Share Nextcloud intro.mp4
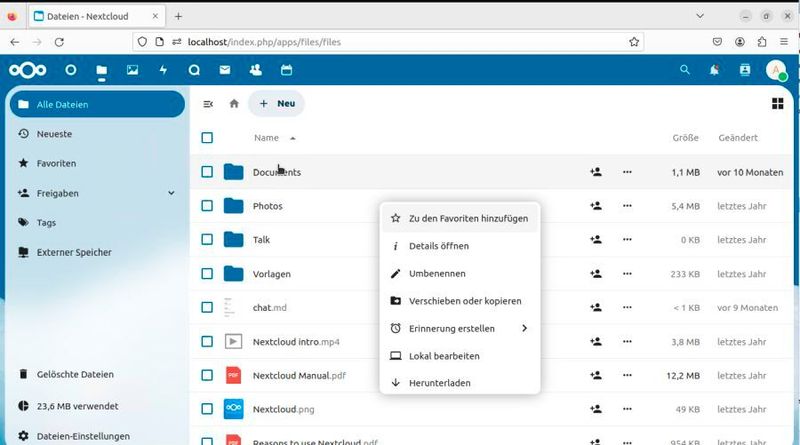Viewport: 800px width, 445px height. pyautogui.click(x=596, y=341)
